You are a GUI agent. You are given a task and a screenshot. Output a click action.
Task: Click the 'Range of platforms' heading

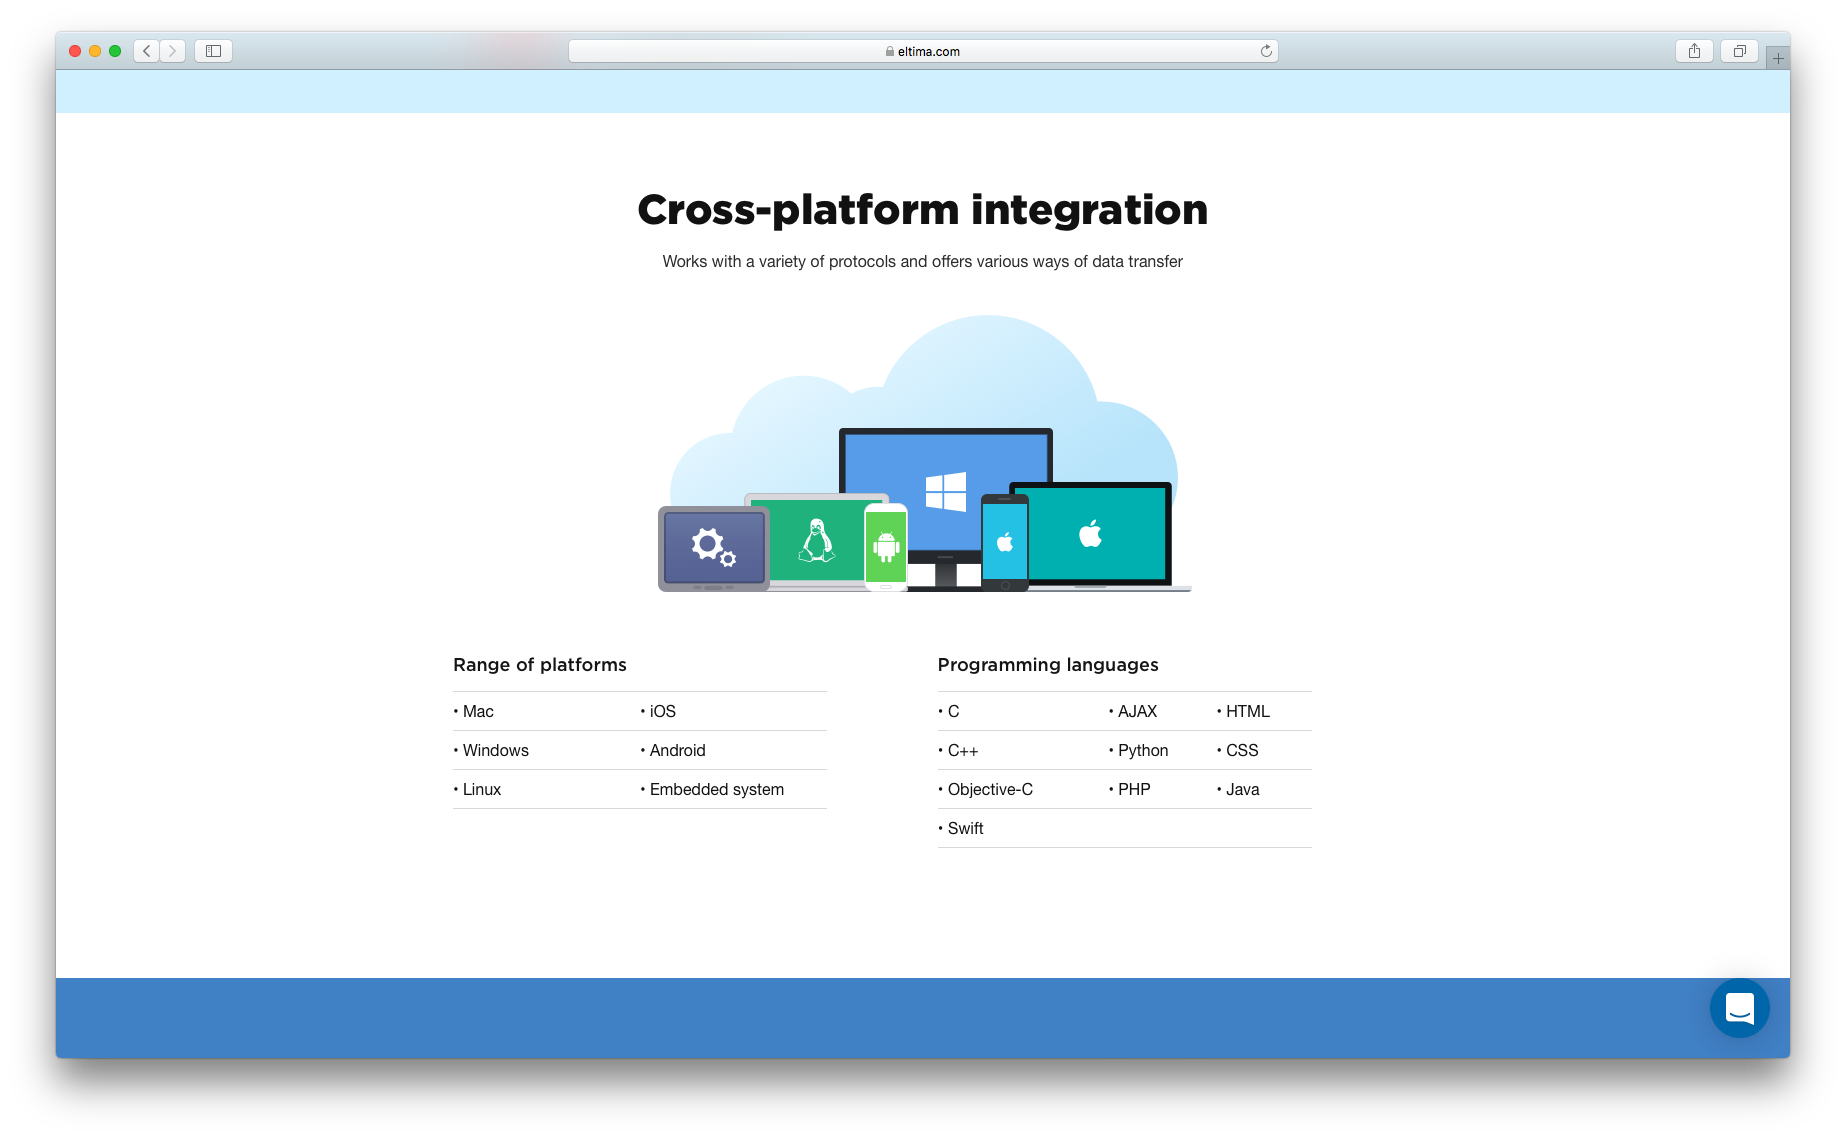pyautogui.click(x=540, y=665)
